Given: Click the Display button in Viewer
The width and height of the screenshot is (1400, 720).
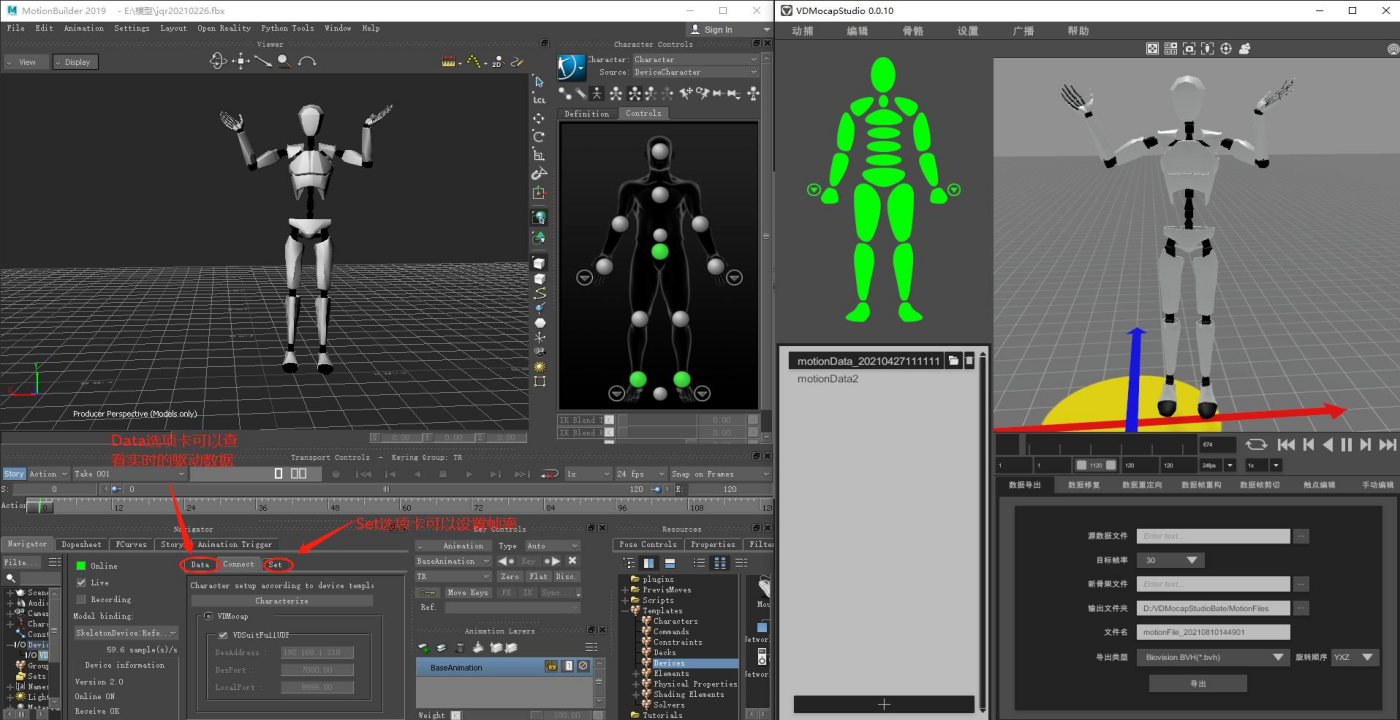Looking at the screenshot, I should (x=75, y=62).
